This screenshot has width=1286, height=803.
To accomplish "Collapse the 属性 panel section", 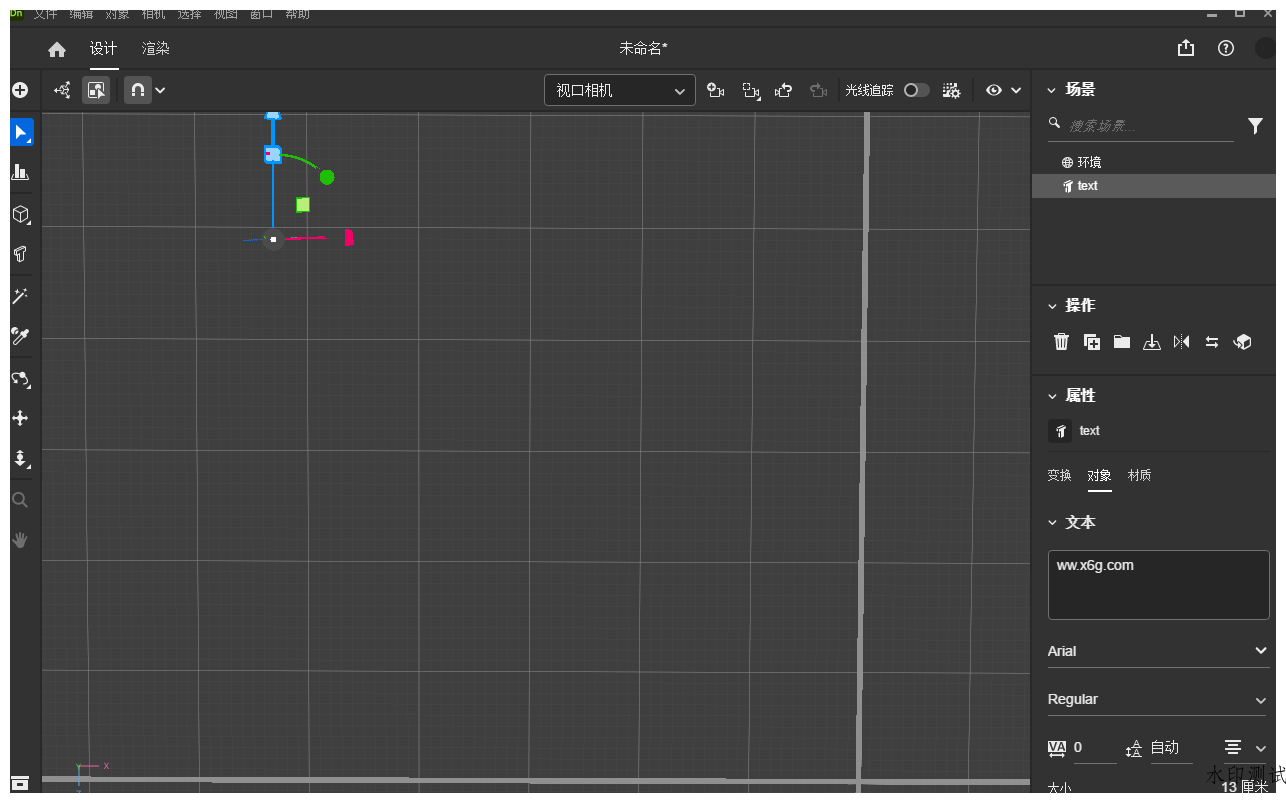I will (x=1051, y=396).
